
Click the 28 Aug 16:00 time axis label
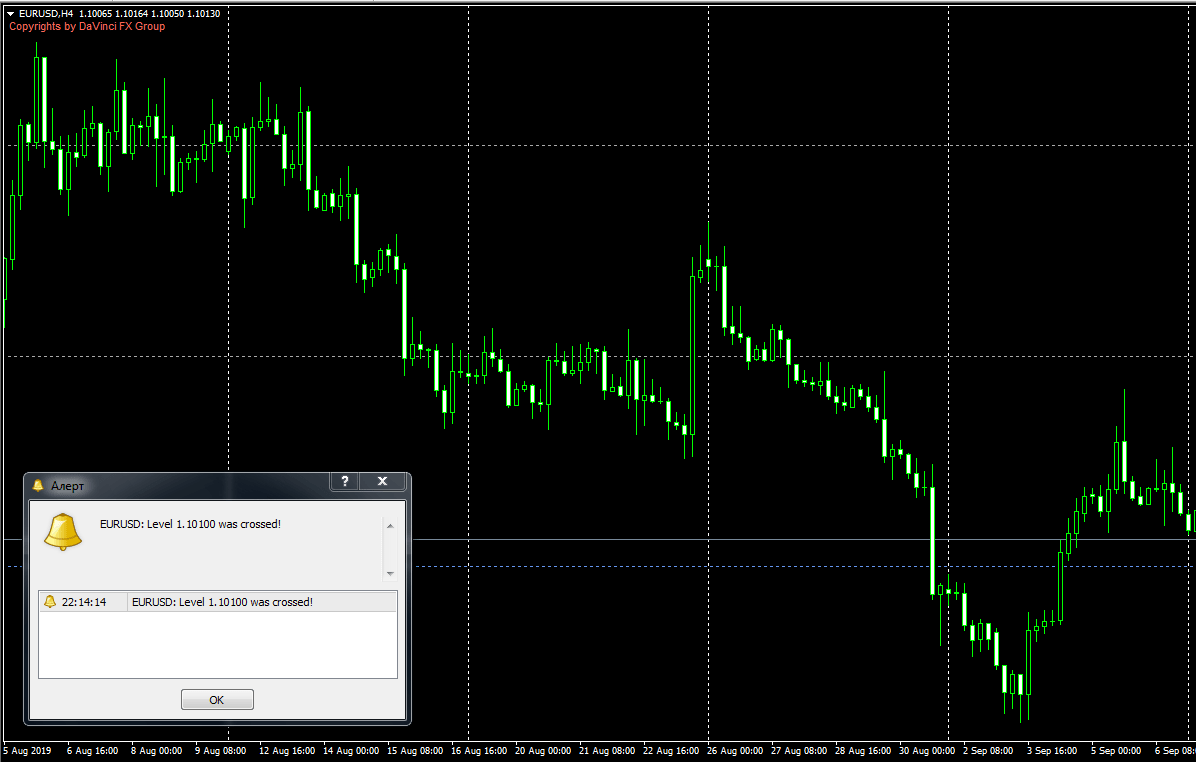pos(863,751)
